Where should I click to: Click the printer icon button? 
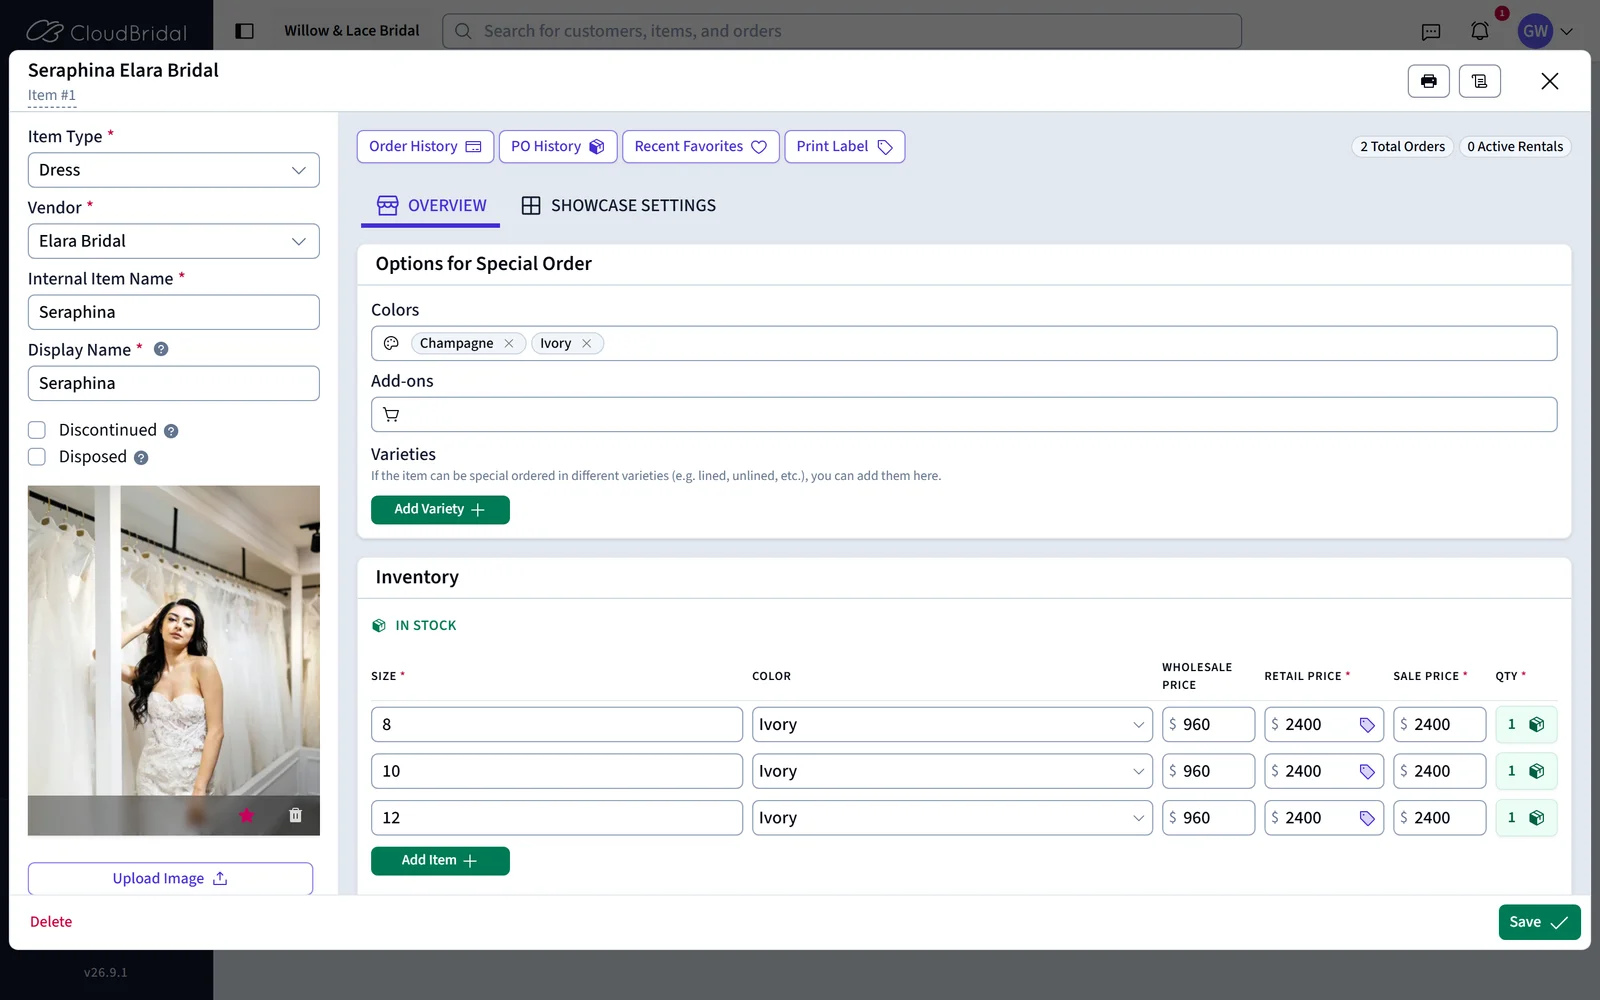point(1428,81)
